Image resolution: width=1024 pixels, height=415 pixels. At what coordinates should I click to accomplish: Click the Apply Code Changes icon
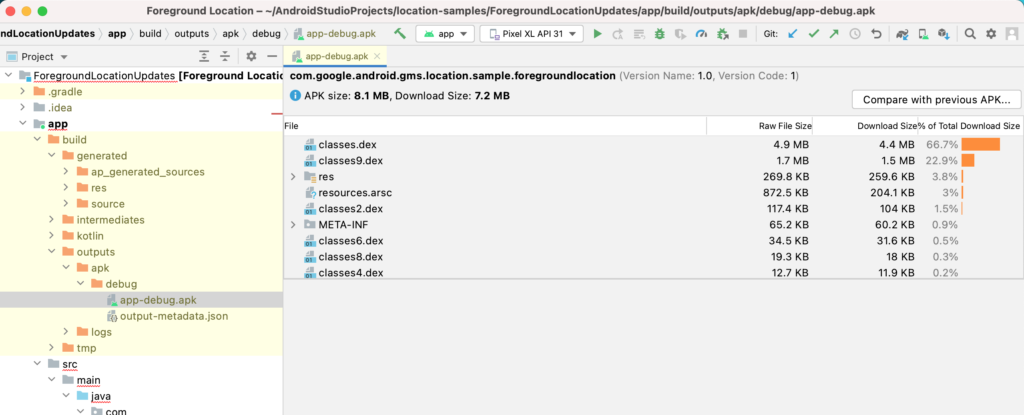tap(639, 34)
